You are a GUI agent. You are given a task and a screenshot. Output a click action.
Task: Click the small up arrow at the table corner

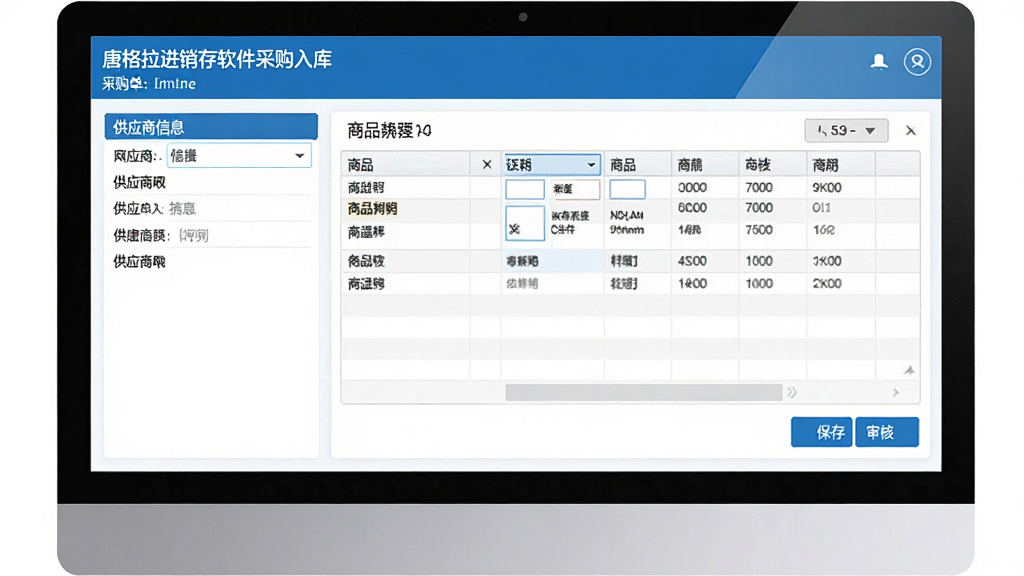(909, 370)
